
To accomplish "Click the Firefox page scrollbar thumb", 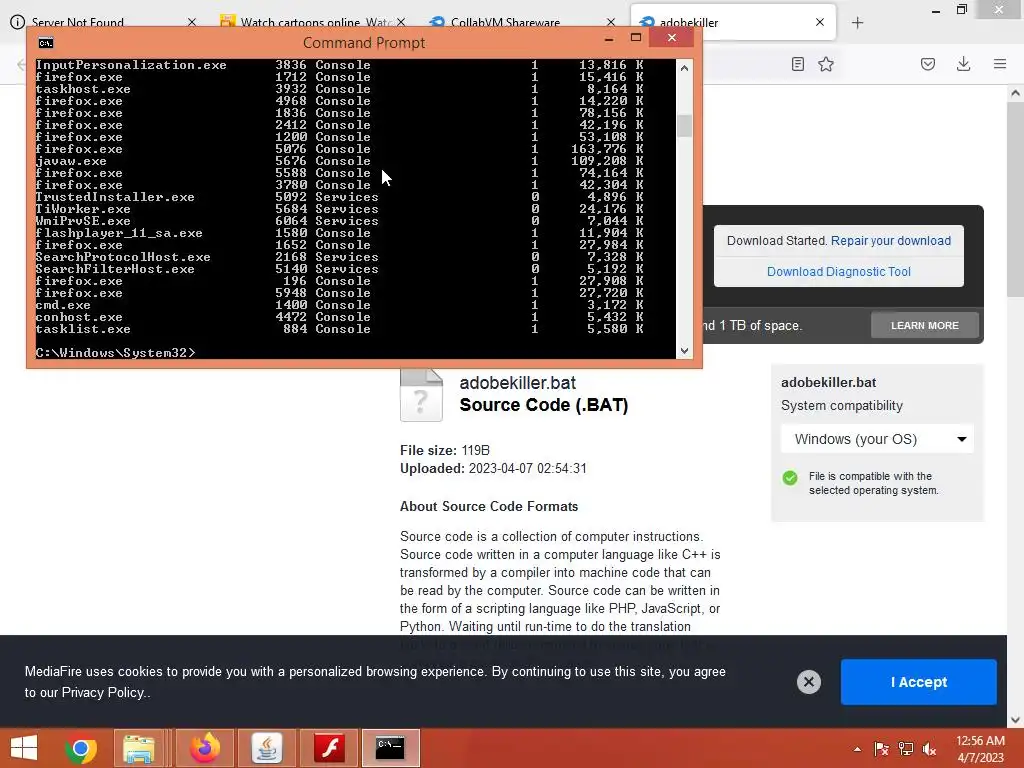I will (1015, 199).
